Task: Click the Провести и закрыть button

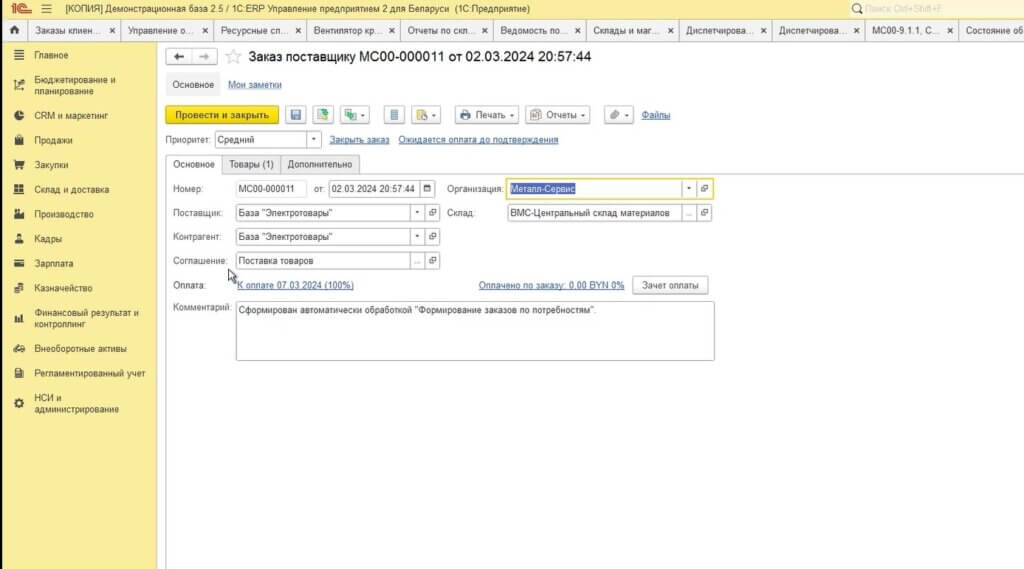Action: coord(222,115)
